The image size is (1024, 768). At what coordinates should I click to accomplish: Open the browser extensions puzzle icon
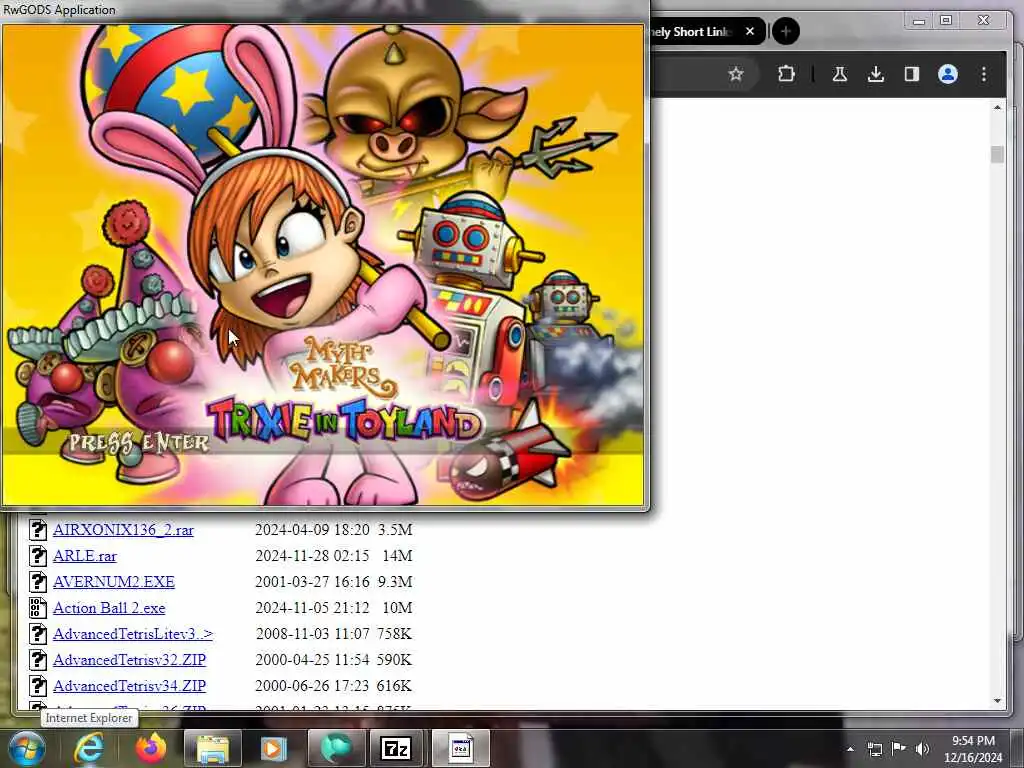[x=786, y=74]
